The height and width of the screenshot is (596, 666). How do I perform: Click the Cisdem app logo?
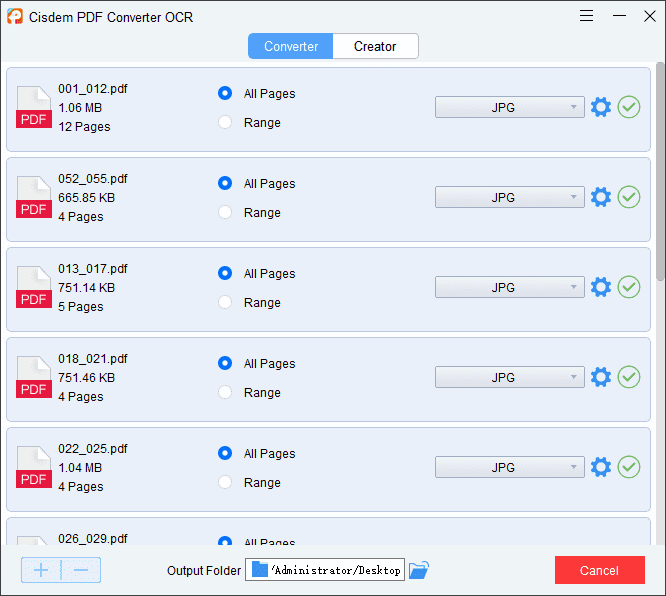click(15, 17)
